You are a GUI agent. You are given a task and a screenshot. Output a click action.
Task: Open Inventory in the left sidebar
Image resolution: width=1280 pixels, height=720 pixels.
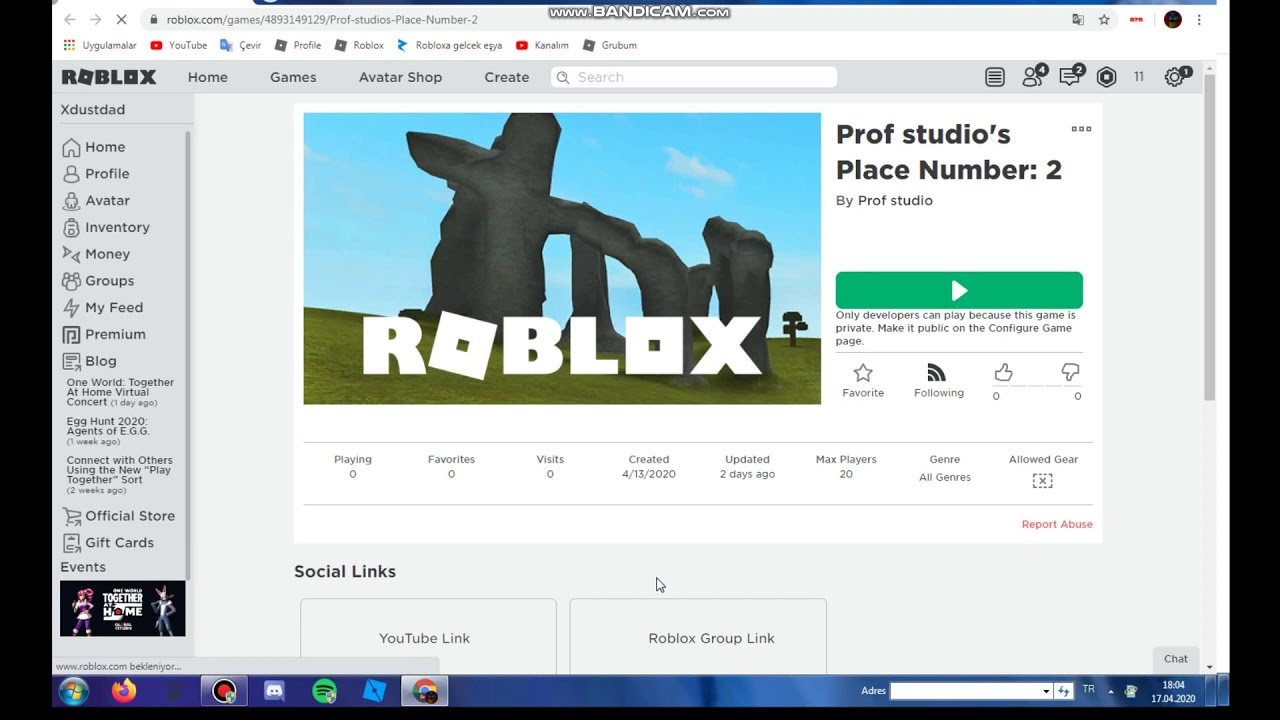(x=106, y=228)
